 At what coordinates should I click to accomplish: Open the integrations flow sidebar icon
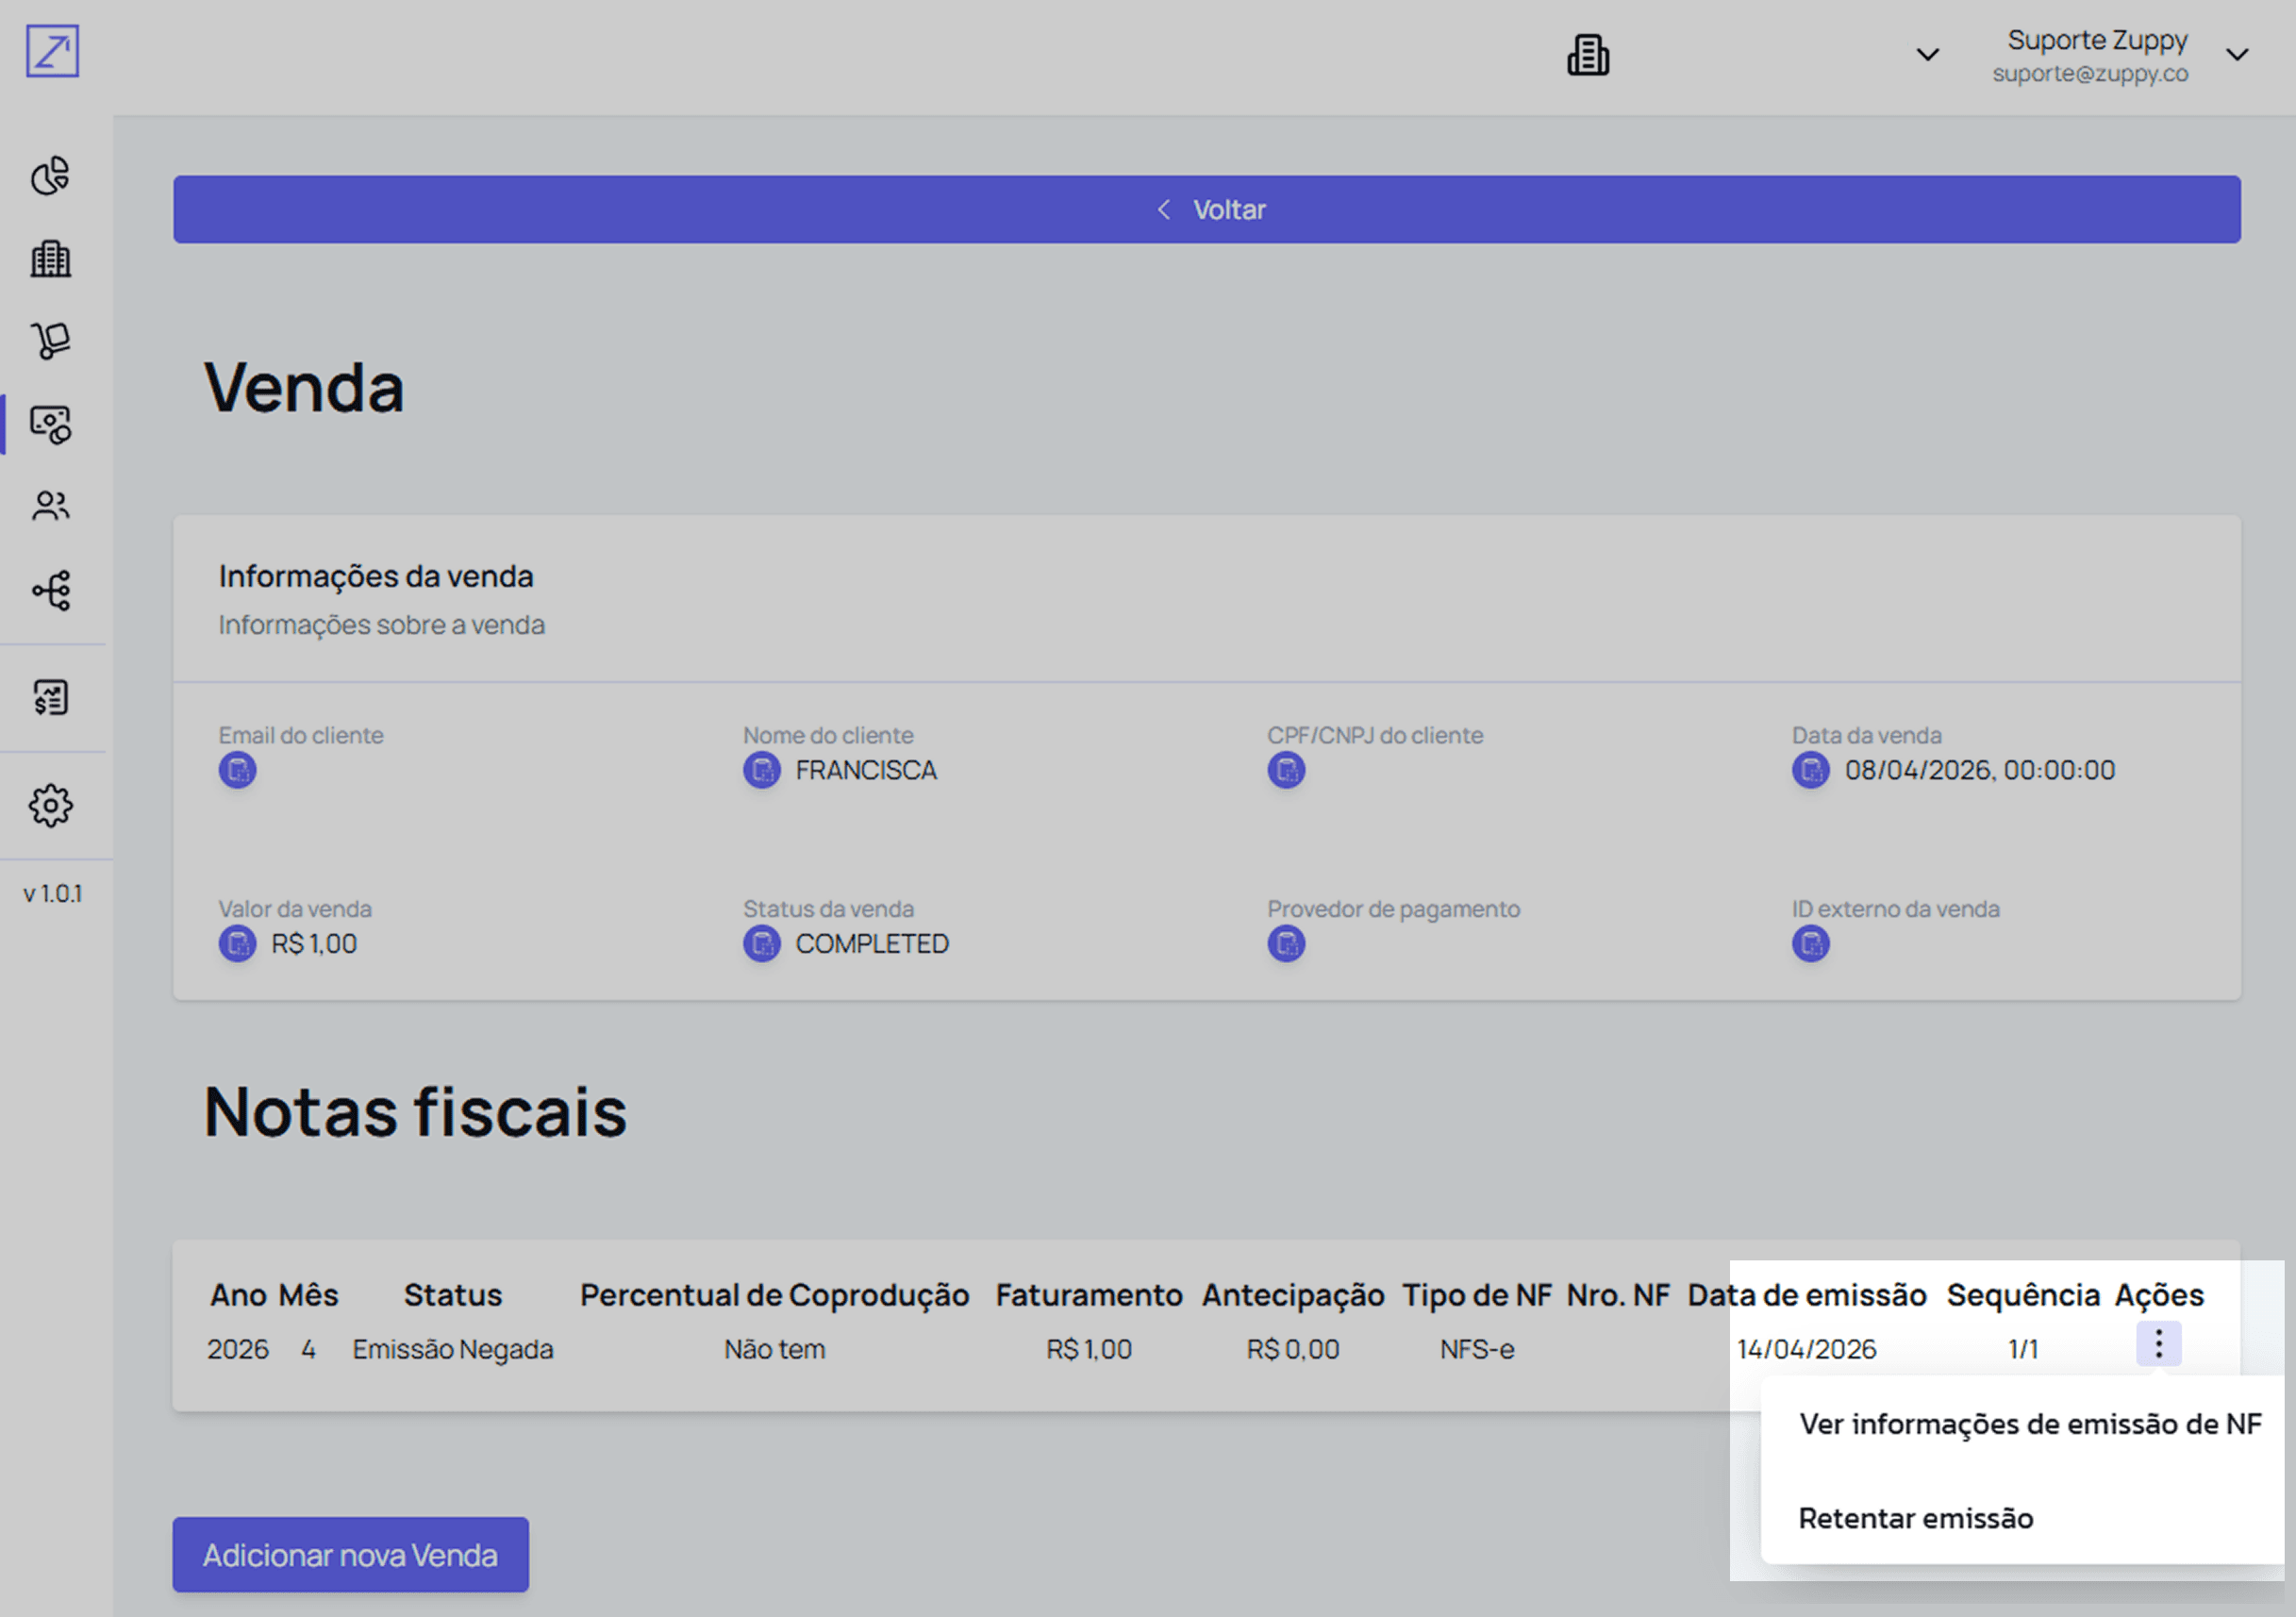point(51,591)
